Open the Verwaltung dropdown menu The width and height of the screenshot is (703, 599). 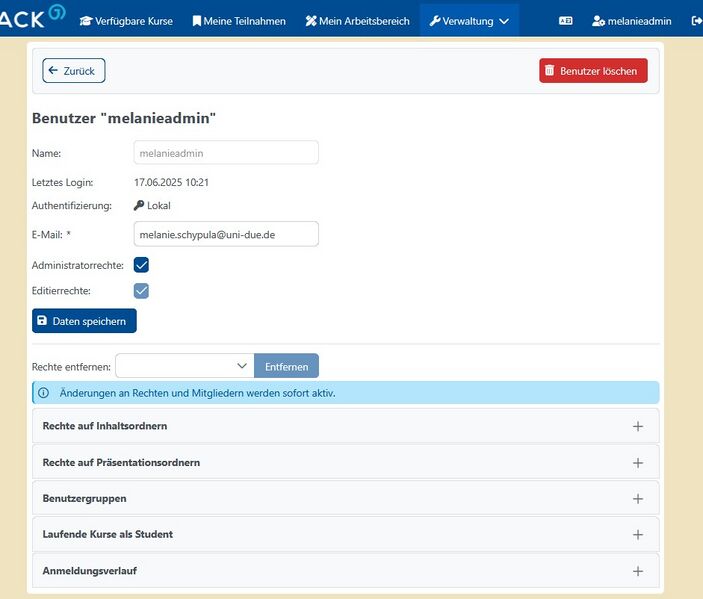pyautogui.click(x=469, y=21)
